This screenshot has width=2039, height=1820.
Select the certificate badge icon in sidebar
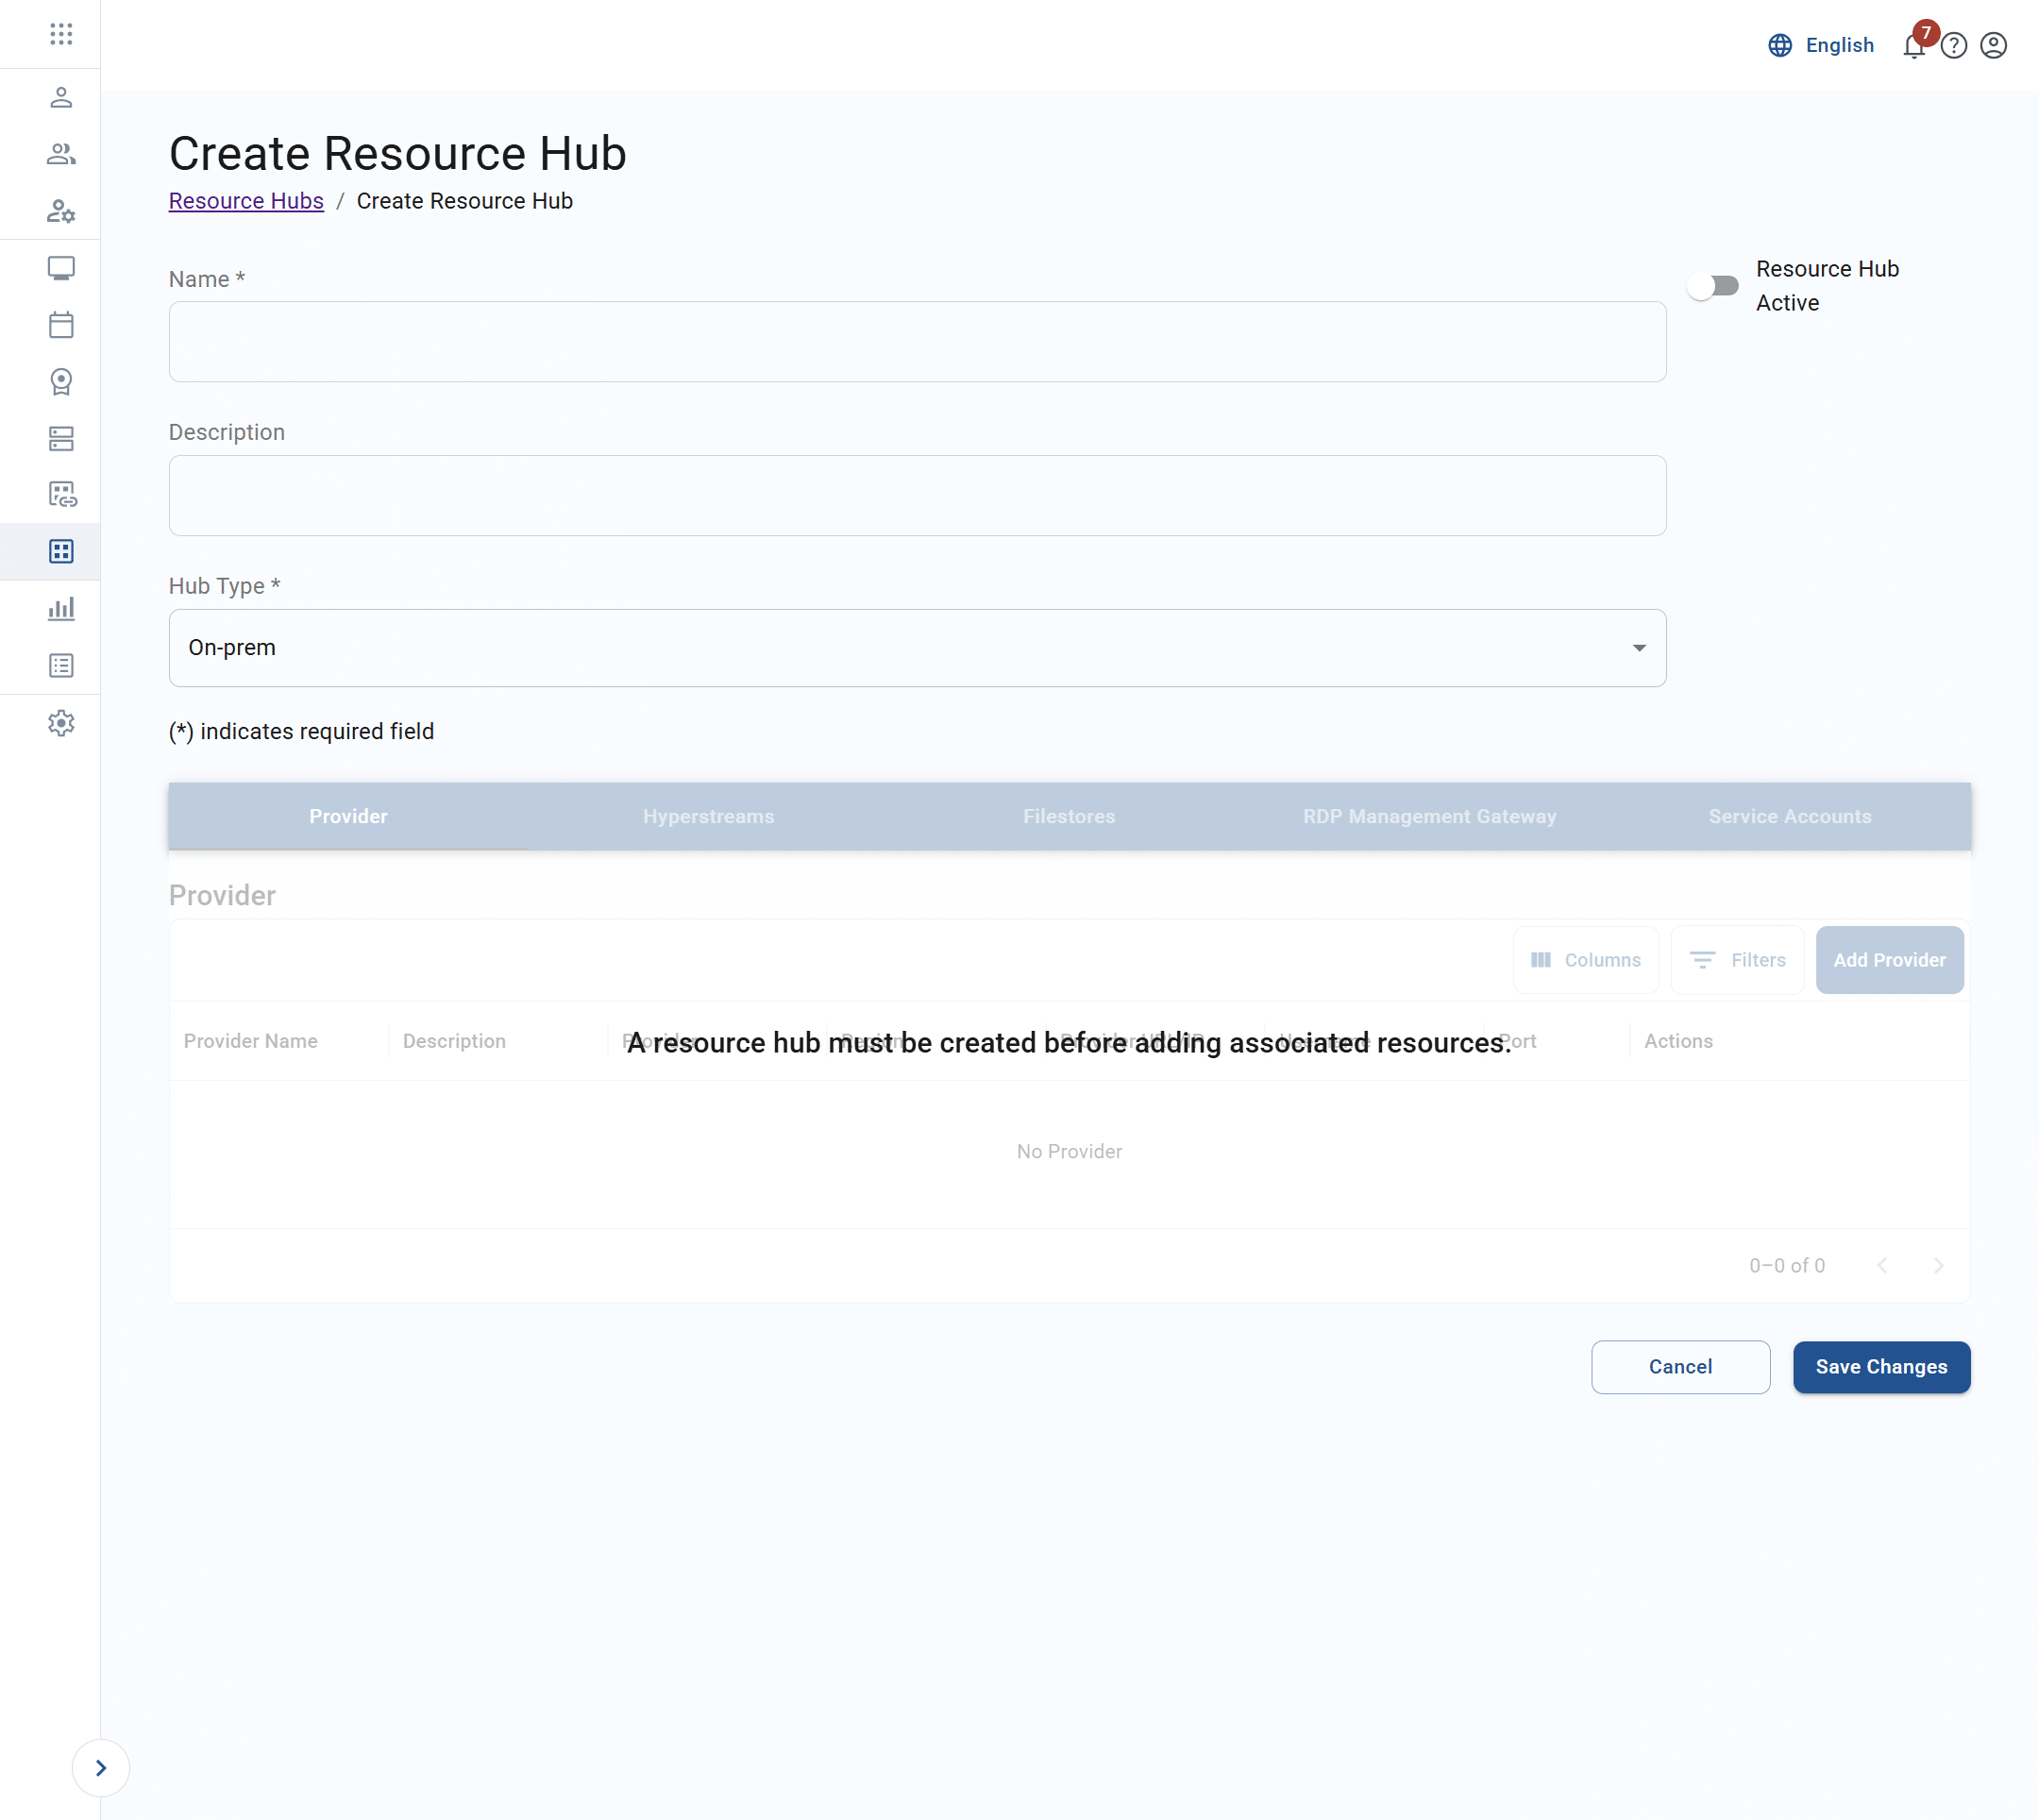pyautogui.click(x=61, y=381)
